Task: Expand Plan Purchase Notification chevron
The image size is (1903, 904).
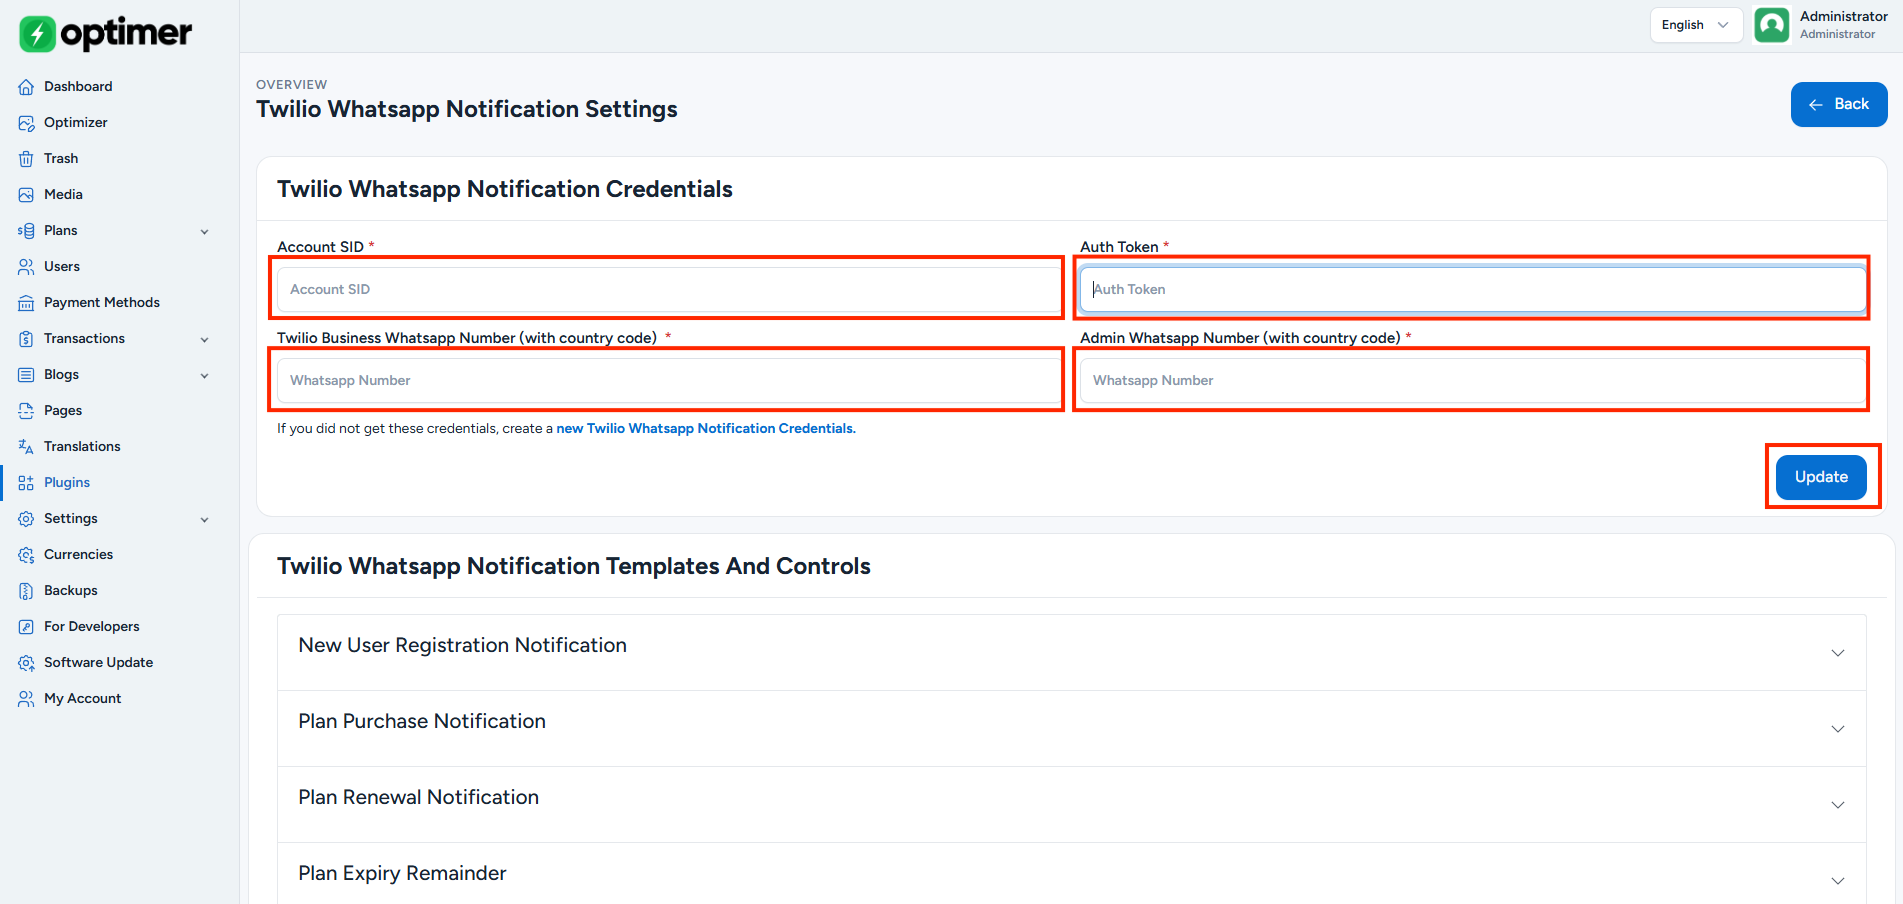Action: tap(1837, 729)
